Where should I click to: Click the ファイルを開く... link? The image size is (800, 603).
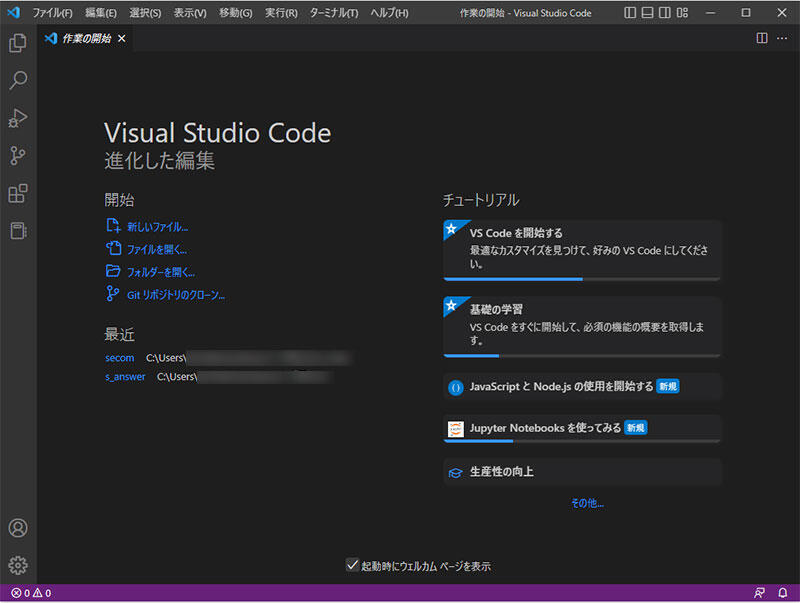[x=157, y=249]
